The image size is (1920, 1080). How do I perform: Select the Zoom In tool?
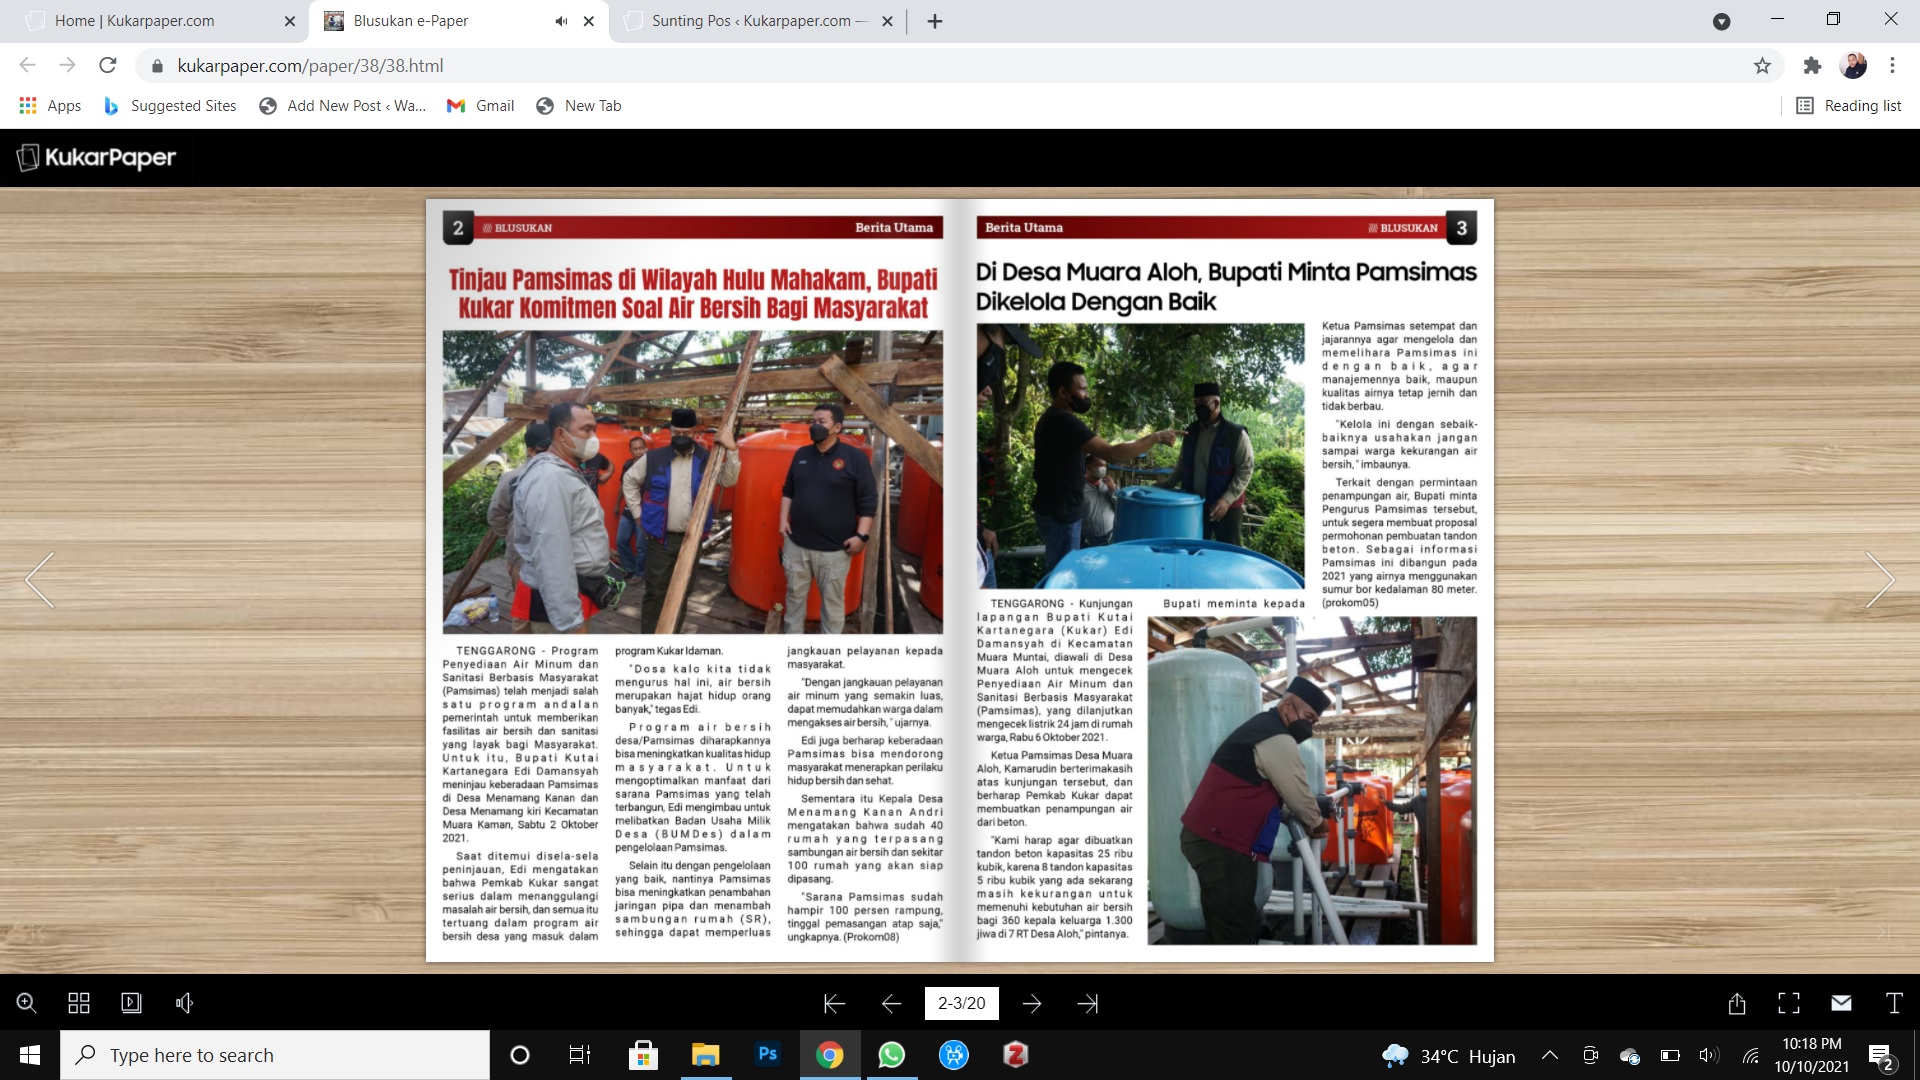click(x=26, y=1003)
